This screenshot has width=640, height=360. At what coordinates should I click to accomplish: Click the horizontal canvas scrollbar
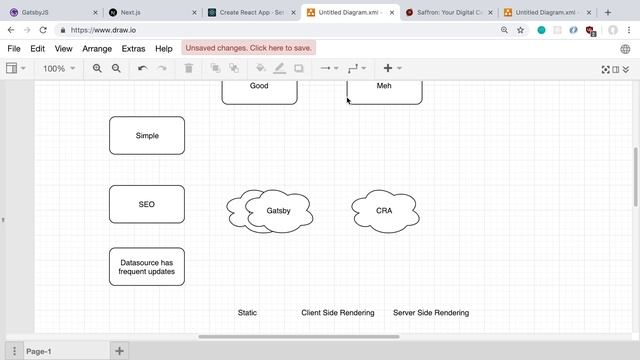(299, 337)
